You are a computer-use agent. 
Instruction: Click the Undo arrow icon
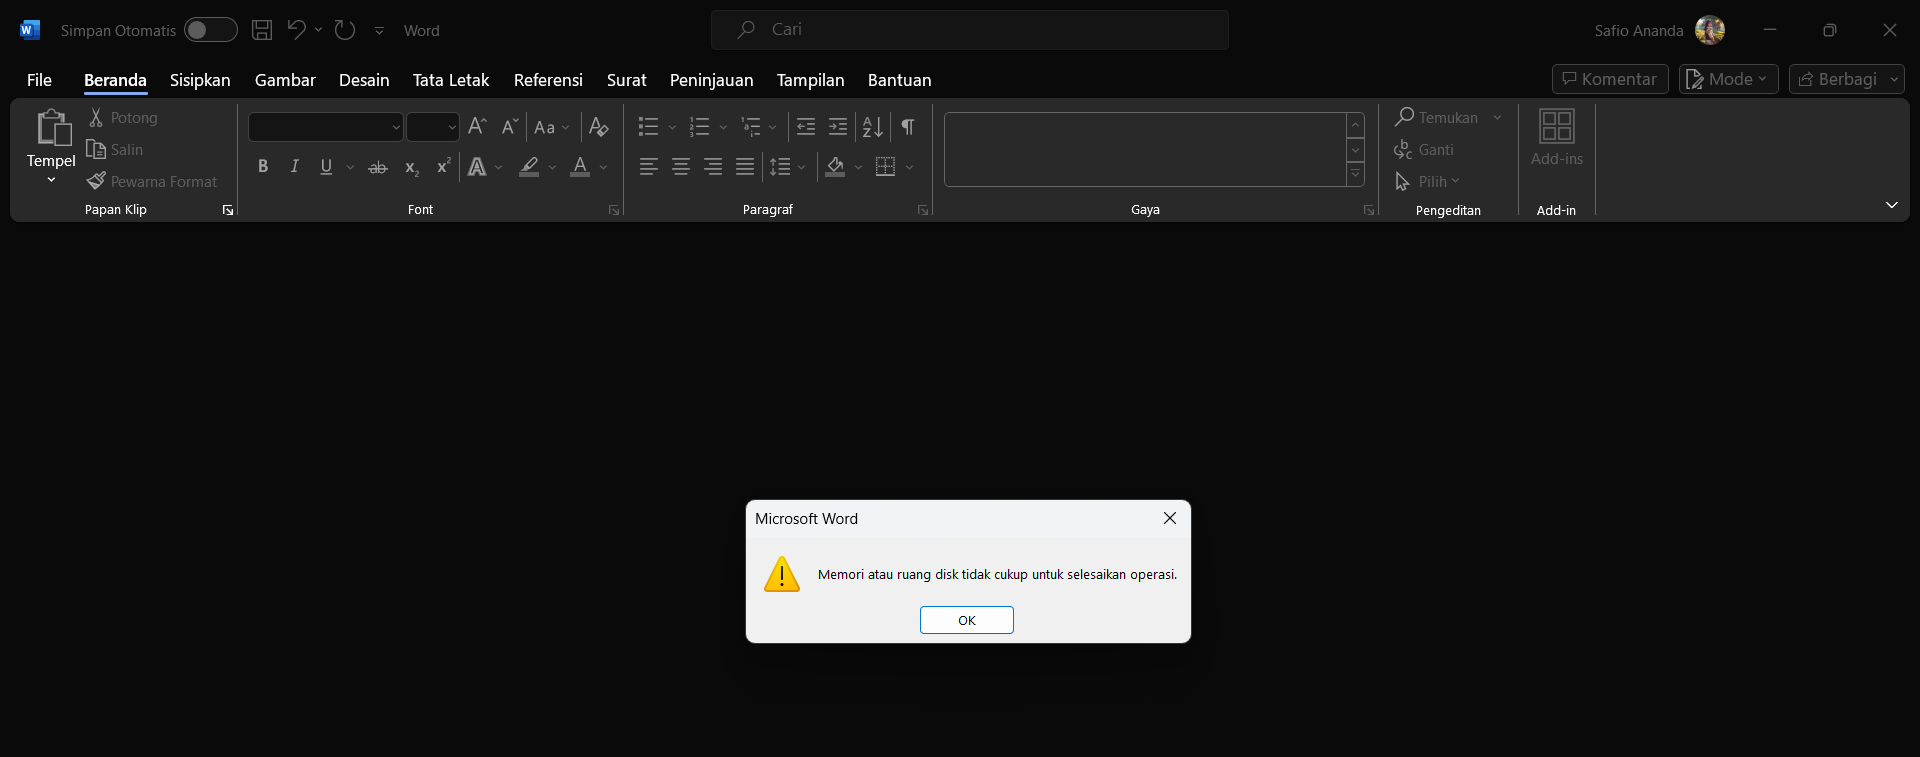296,30
